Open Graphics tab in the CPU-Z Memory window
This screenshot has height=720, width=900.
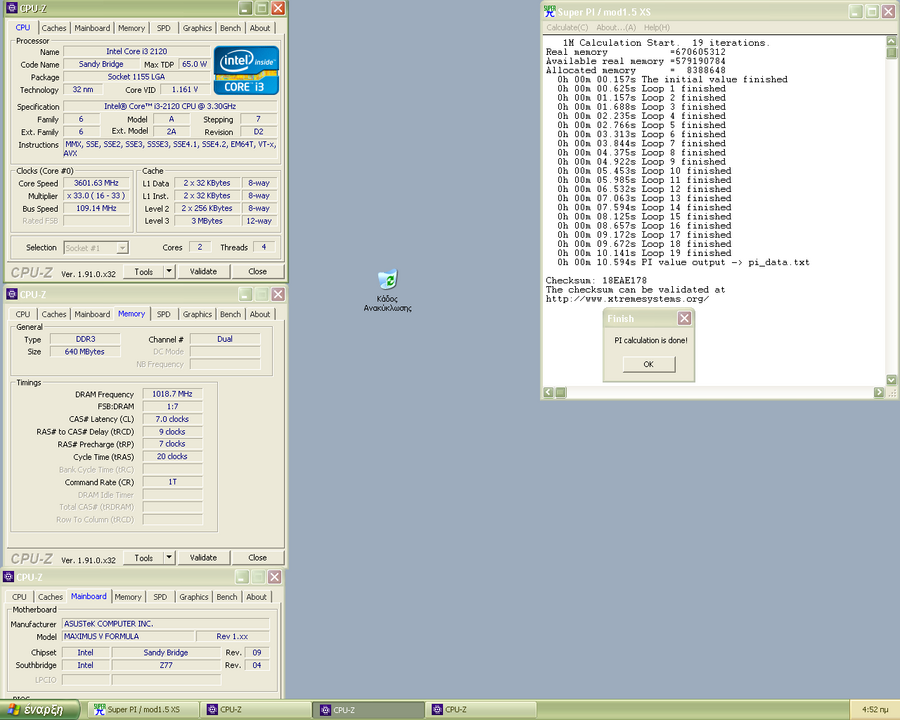coord(197,314)
